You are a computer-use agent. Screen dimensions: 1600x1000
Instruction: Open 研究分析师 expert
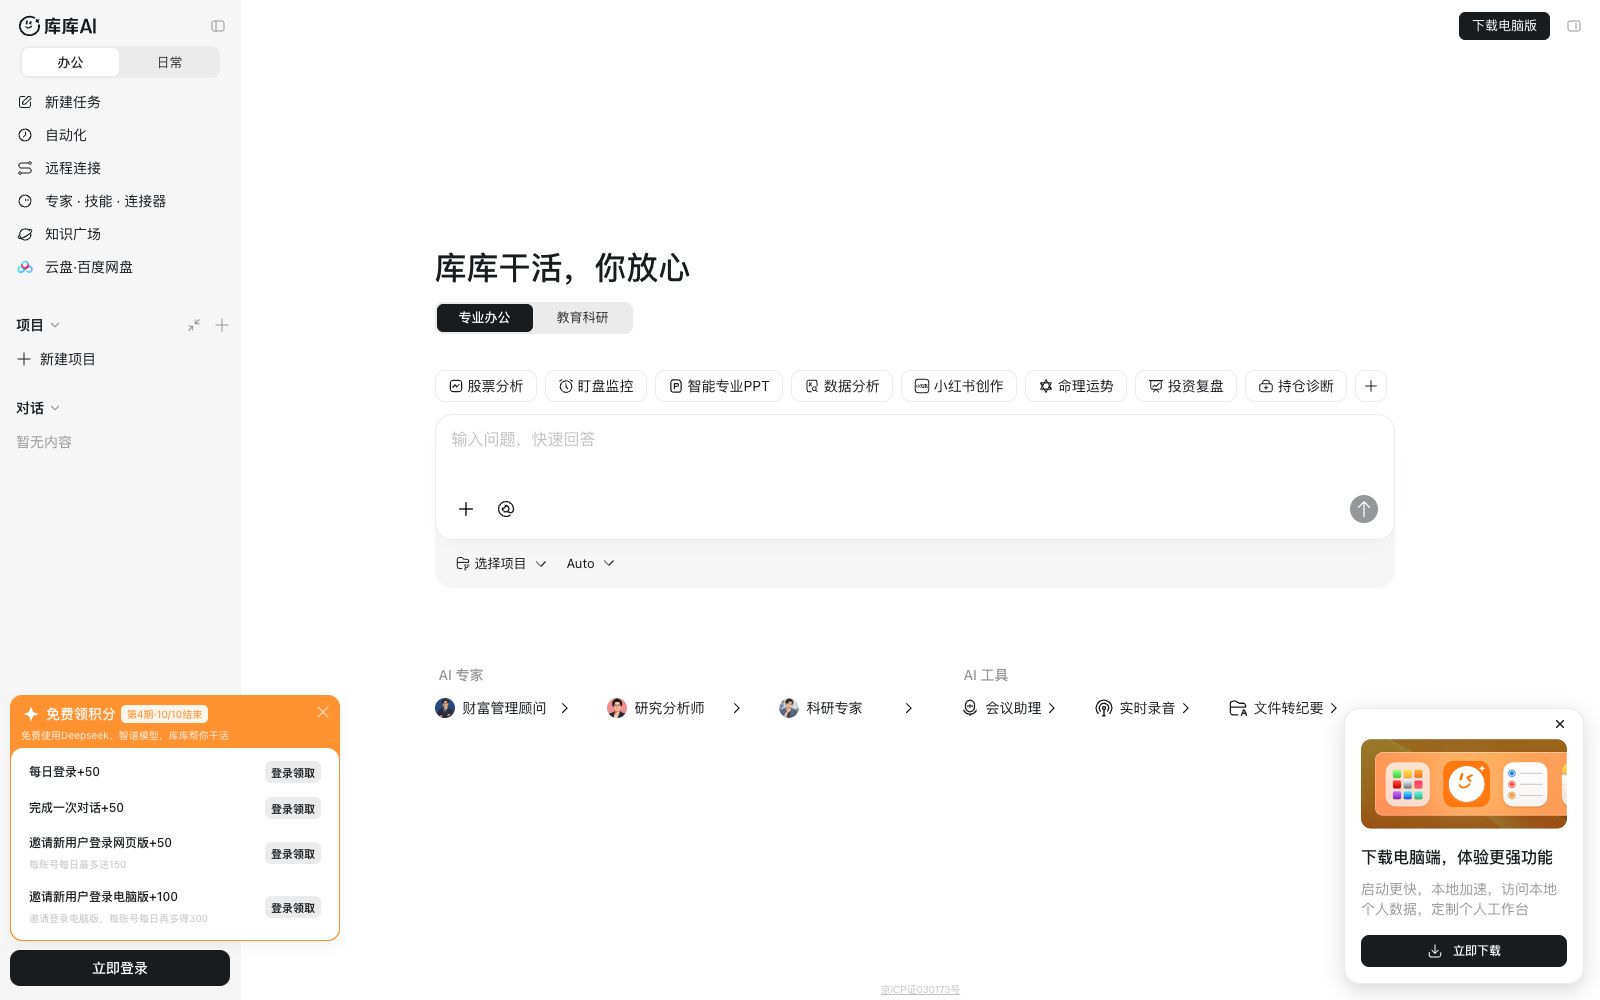[674, 708]
